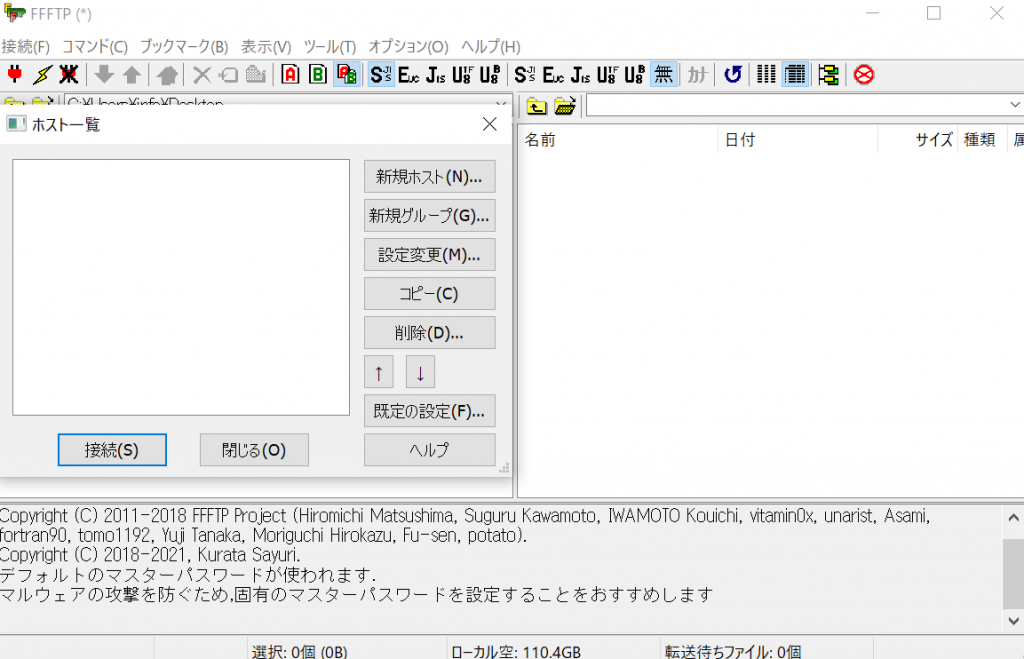Click the Upload up-arrow icon
Screen dimensions: 1024x659
pos(132,74)
